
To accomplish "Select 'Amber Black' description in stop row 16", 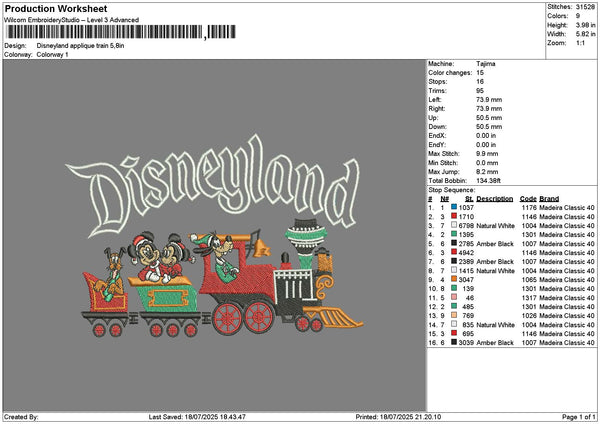I will pyautogui.click(x=495, y=342).
